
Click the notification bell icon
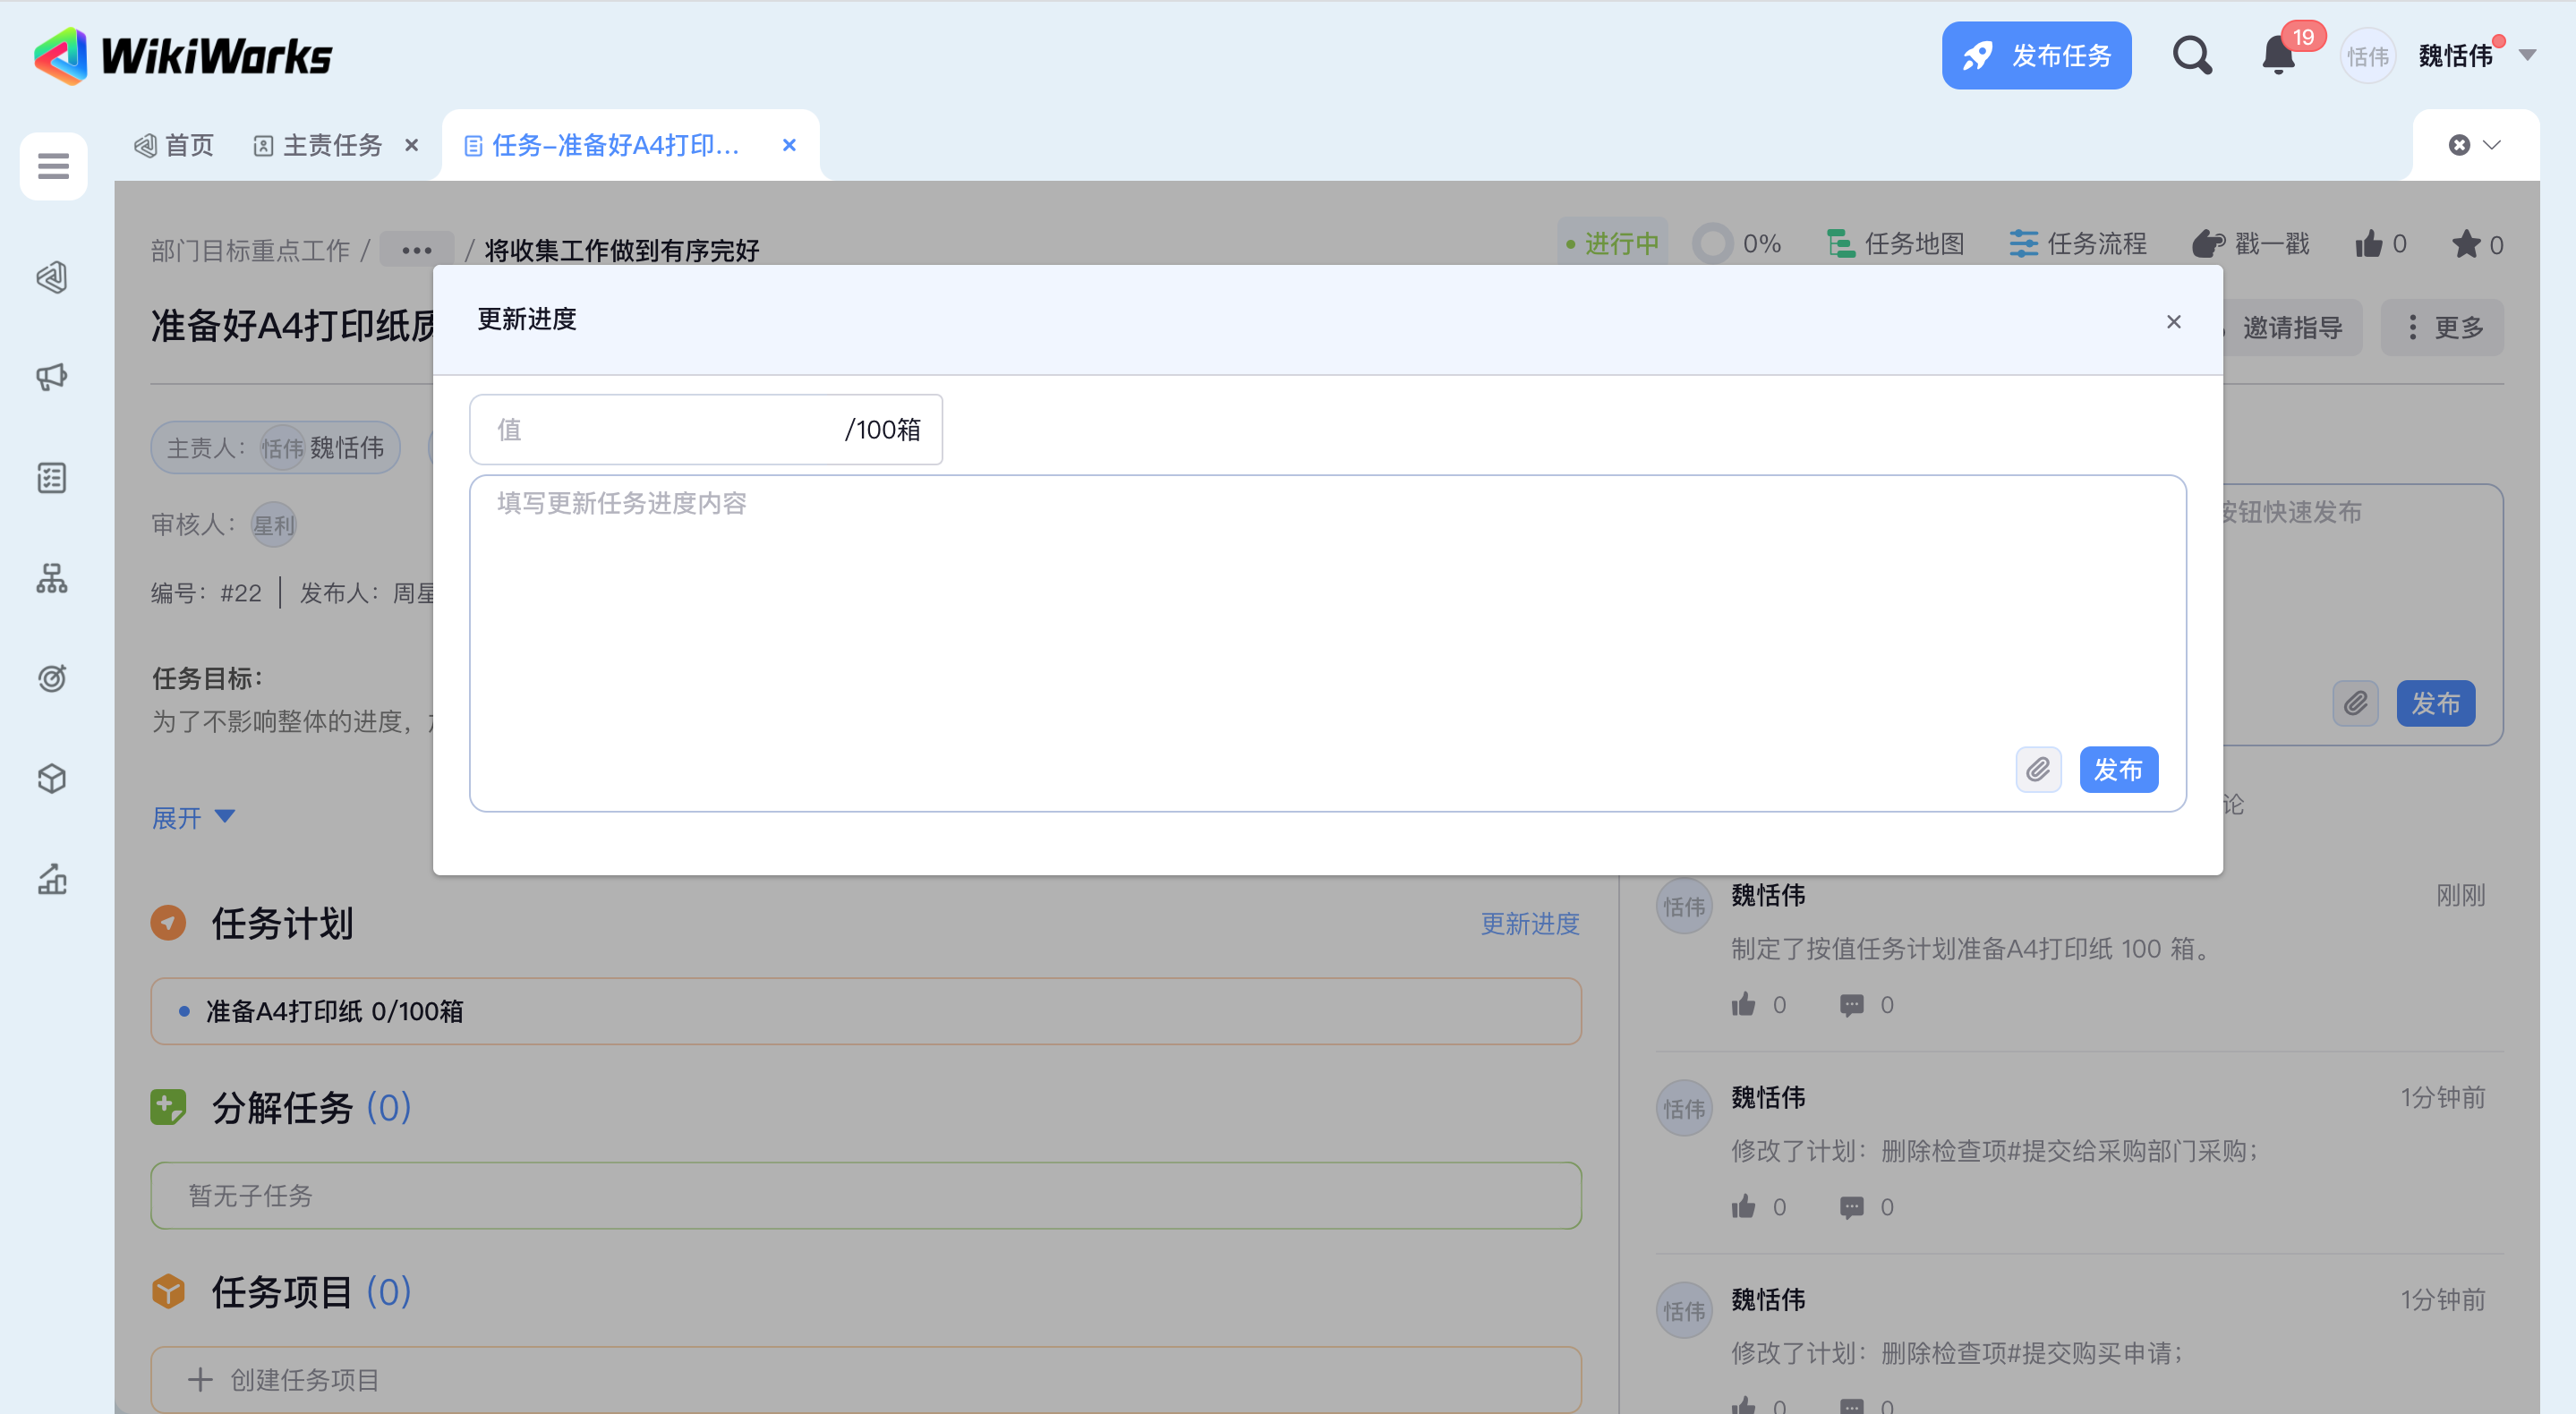(2277, 56)
